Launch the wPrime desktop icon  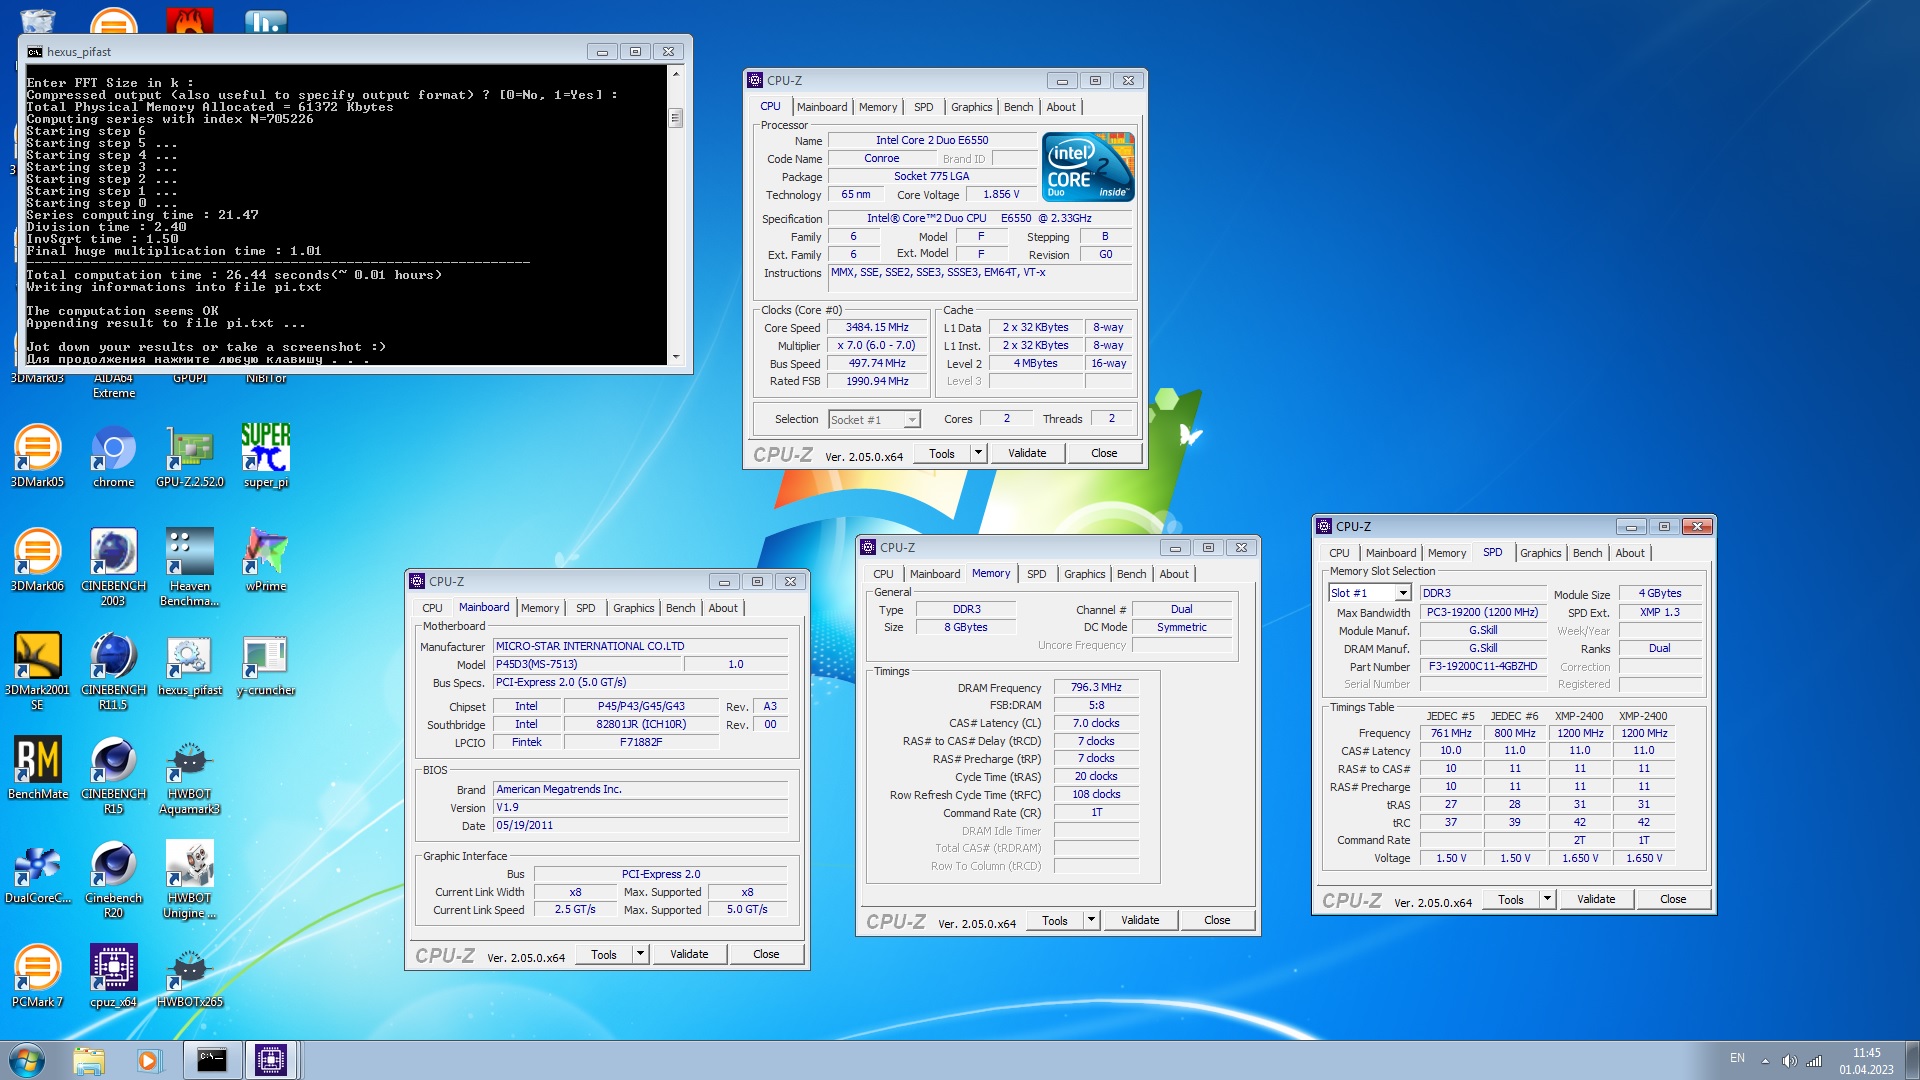pos(266,559)
